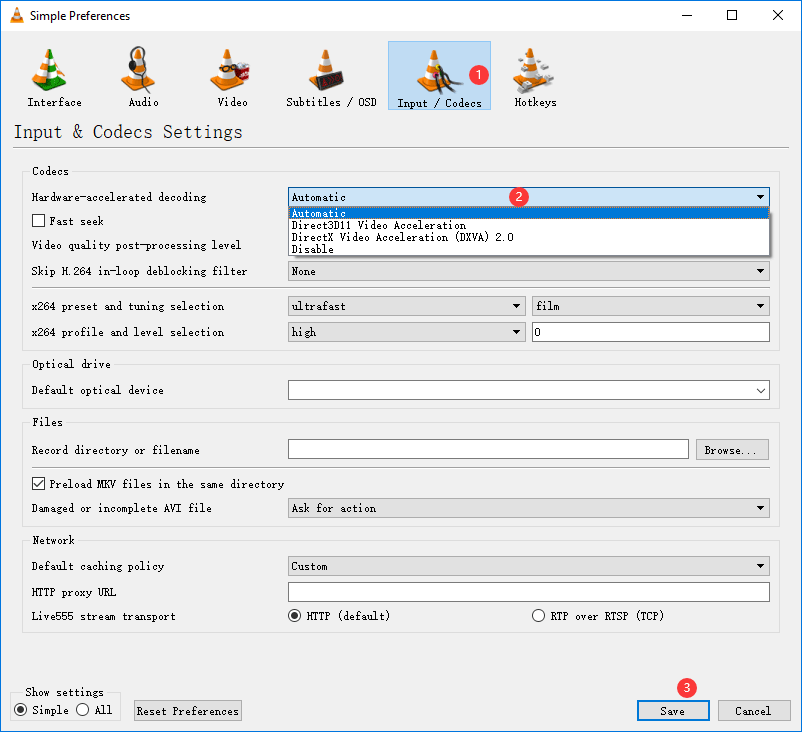
Task: Open x264 tuning film dropdown
Action: coord(651,306)
